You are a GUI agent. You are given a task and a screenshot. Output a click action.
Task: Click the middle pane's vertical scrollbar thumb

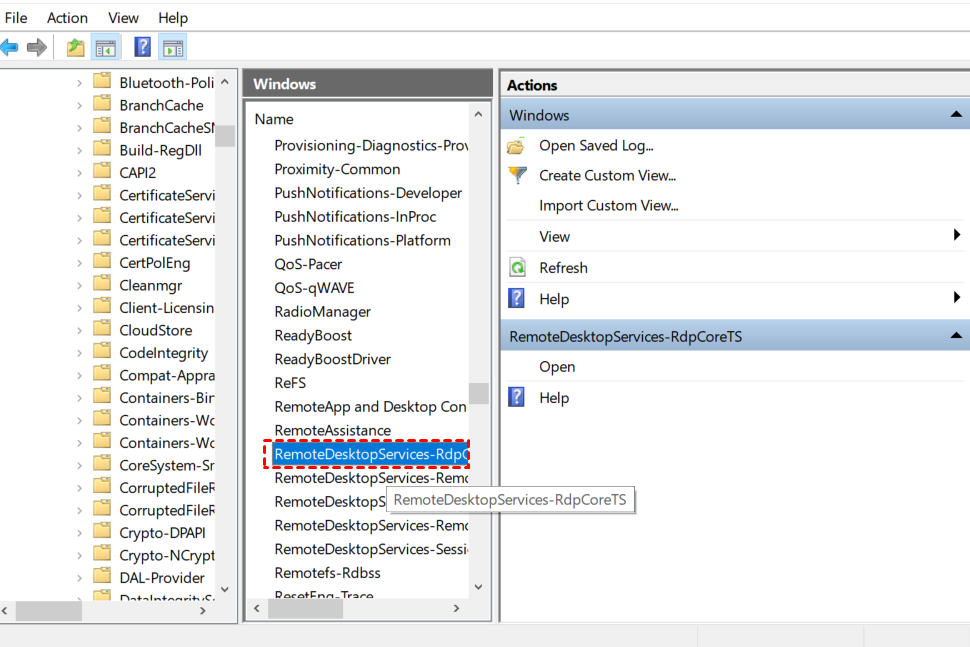(x=479, y=393)
